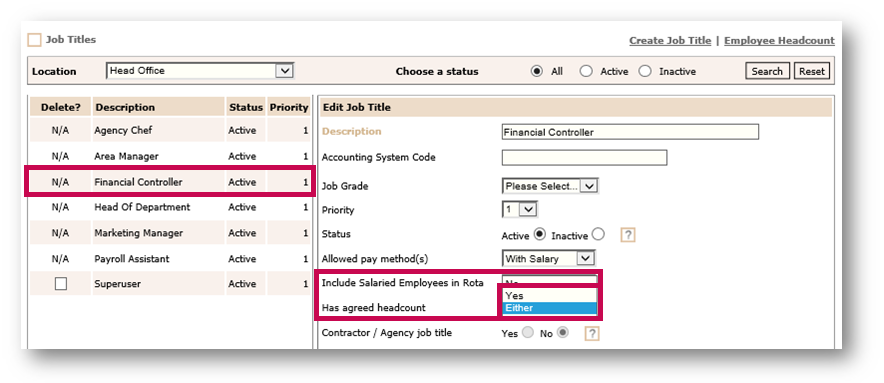Open help icon next to Status
Screen dimensions: 884x383
pos(627,235)
